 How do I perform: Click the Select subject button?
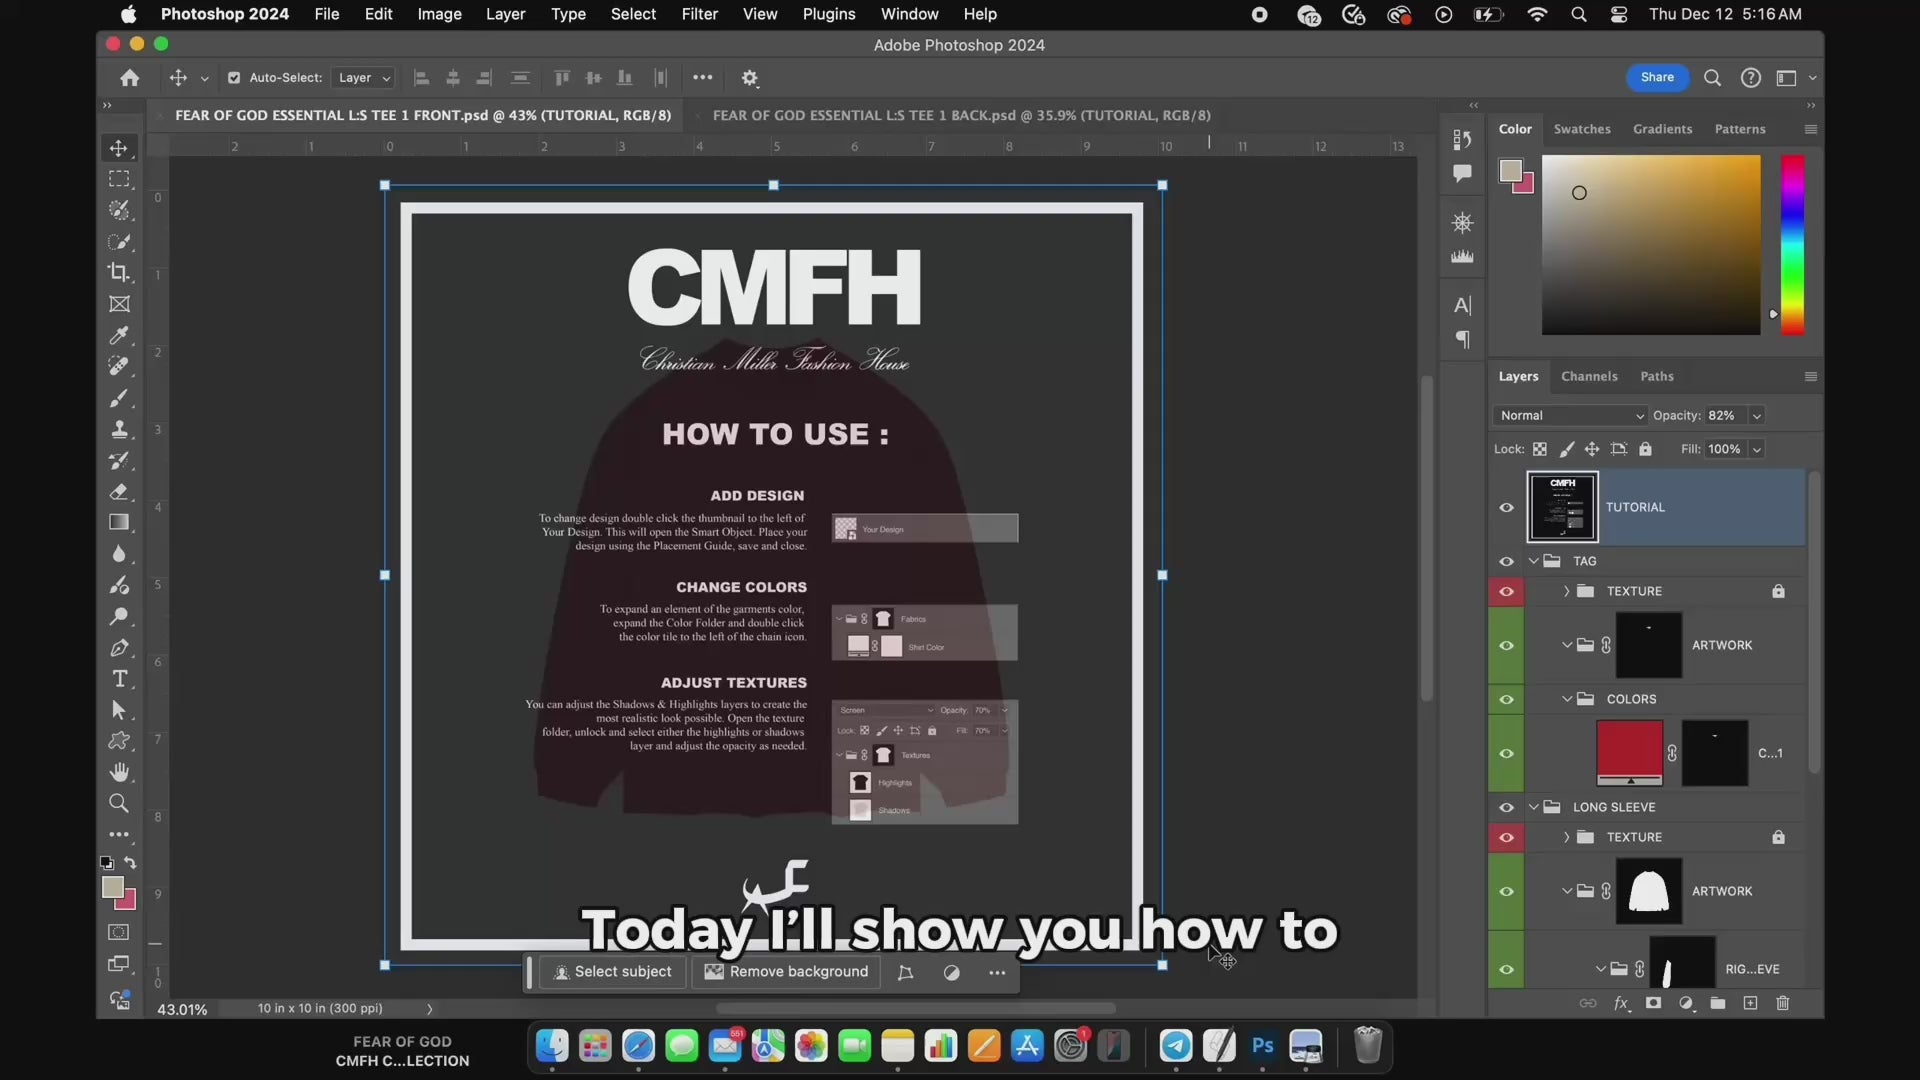click(x=613, y=972)
